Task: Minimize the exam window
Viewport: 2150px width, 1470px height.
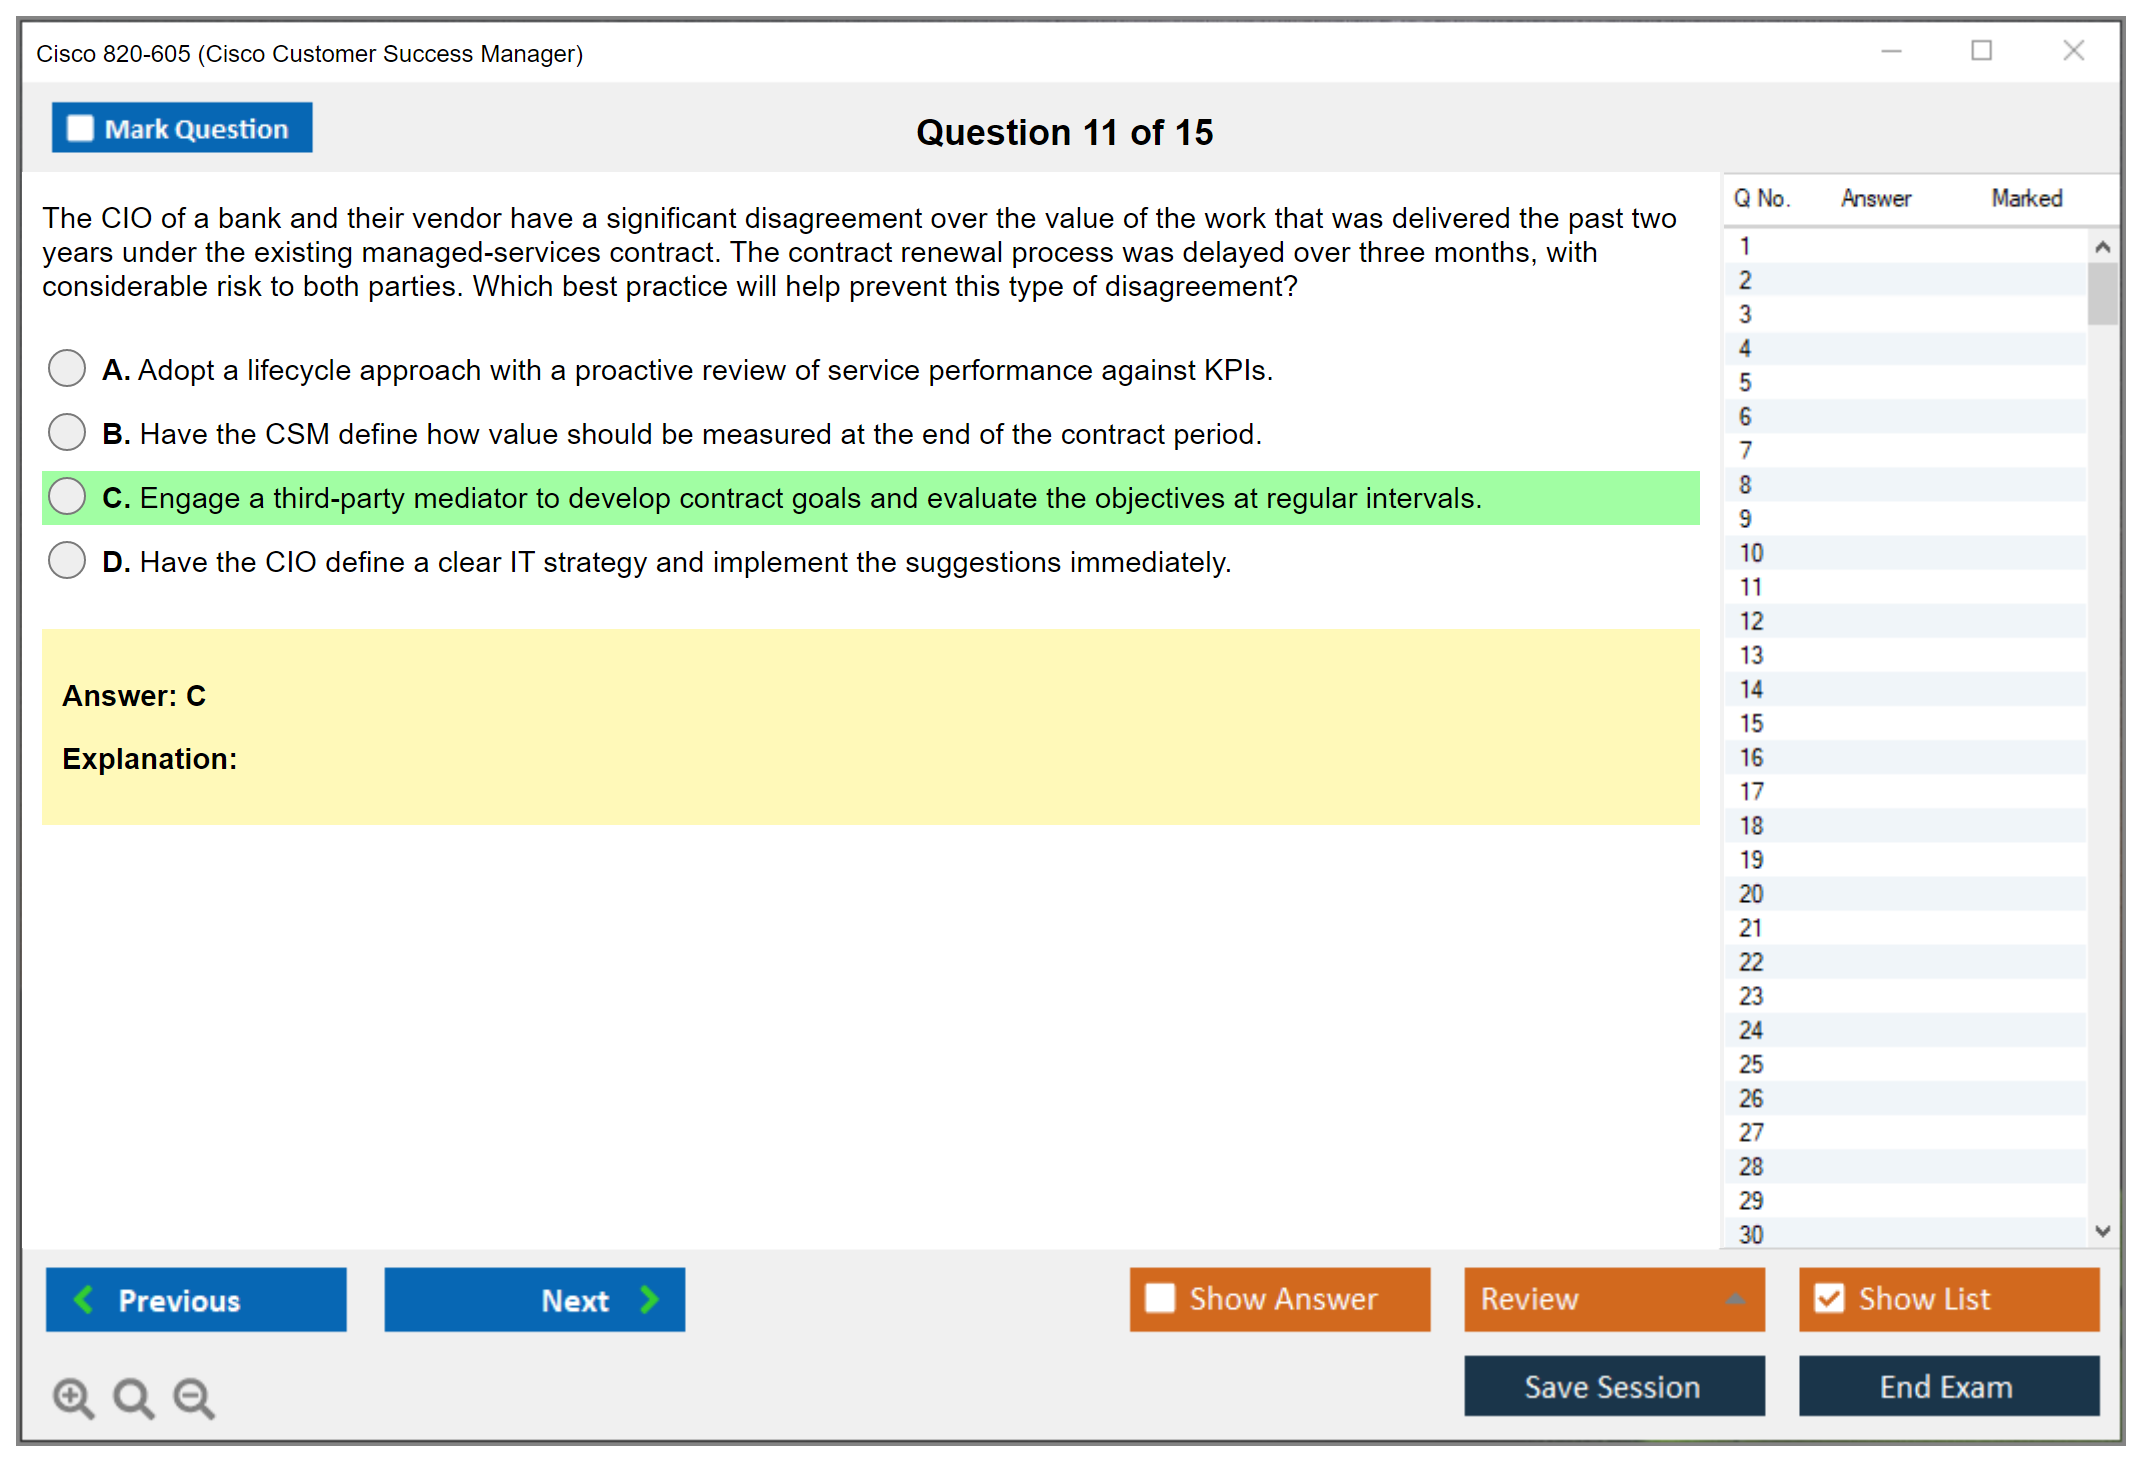Action: point(1891,51)
